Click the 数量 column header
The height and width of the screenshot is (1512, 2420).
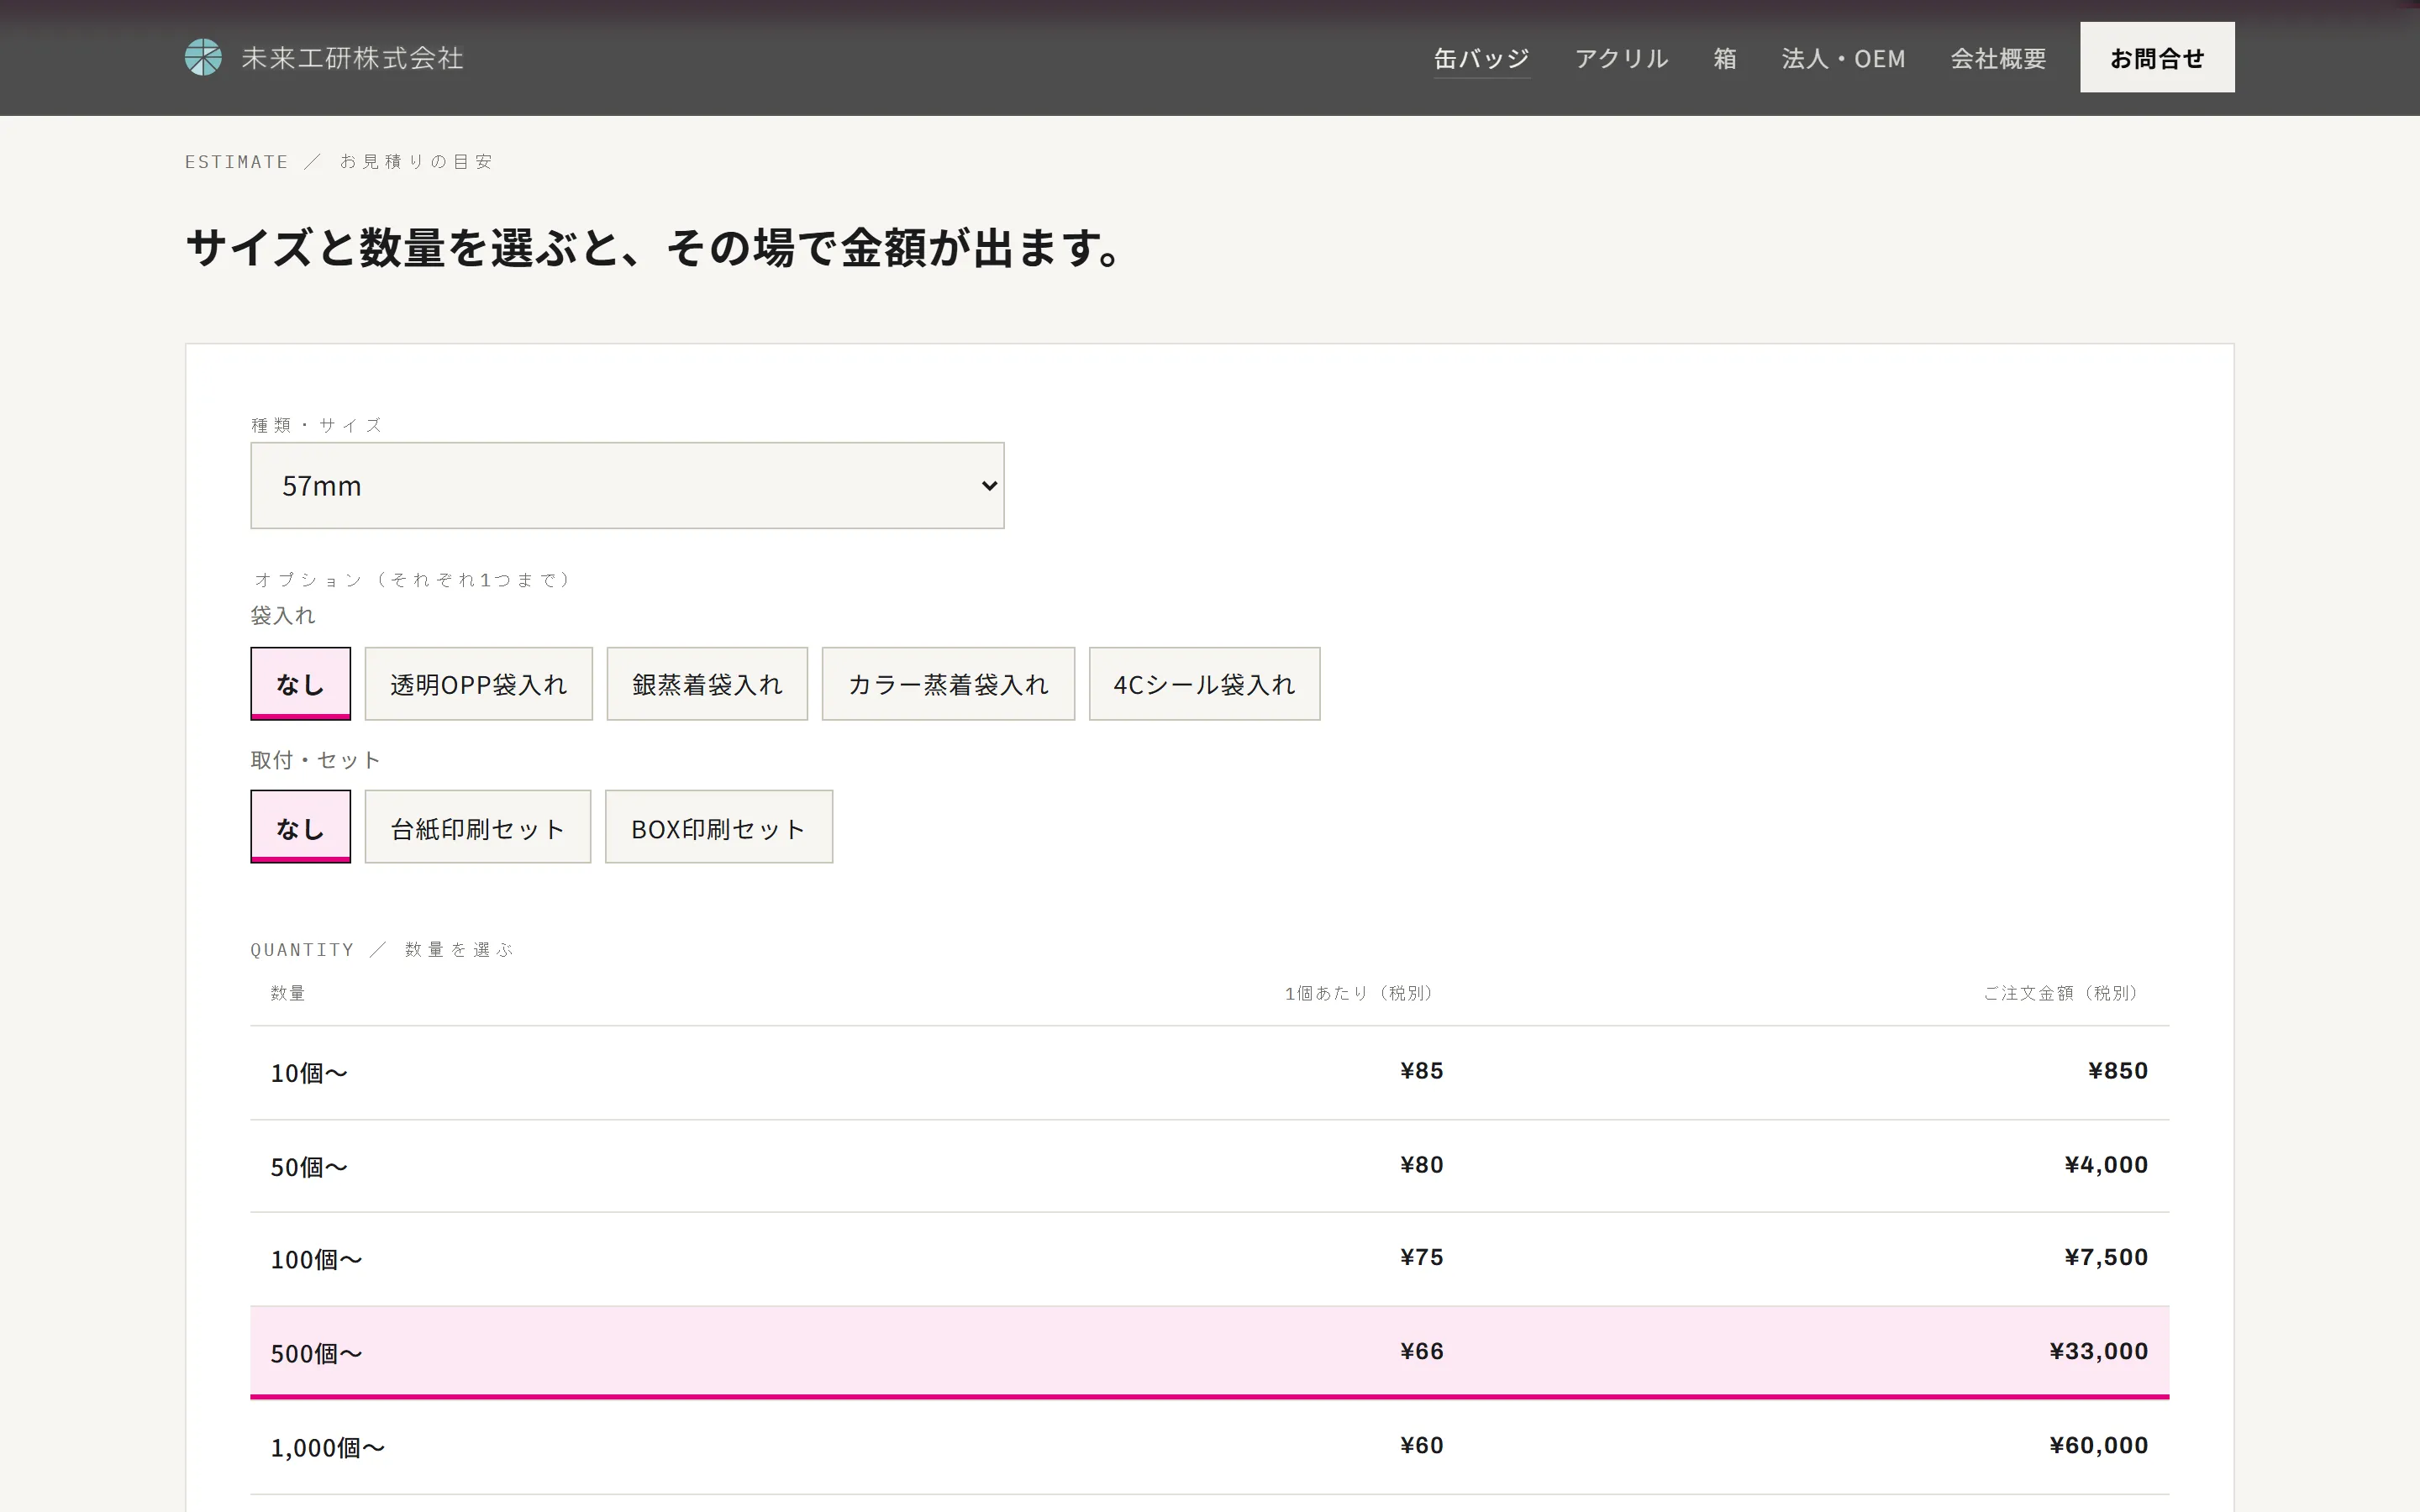tap(288, 993)
